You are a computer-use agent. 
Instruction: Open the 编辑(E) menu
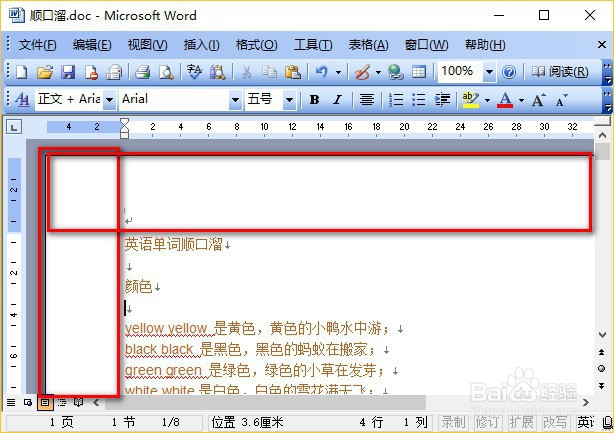(92, 45)
